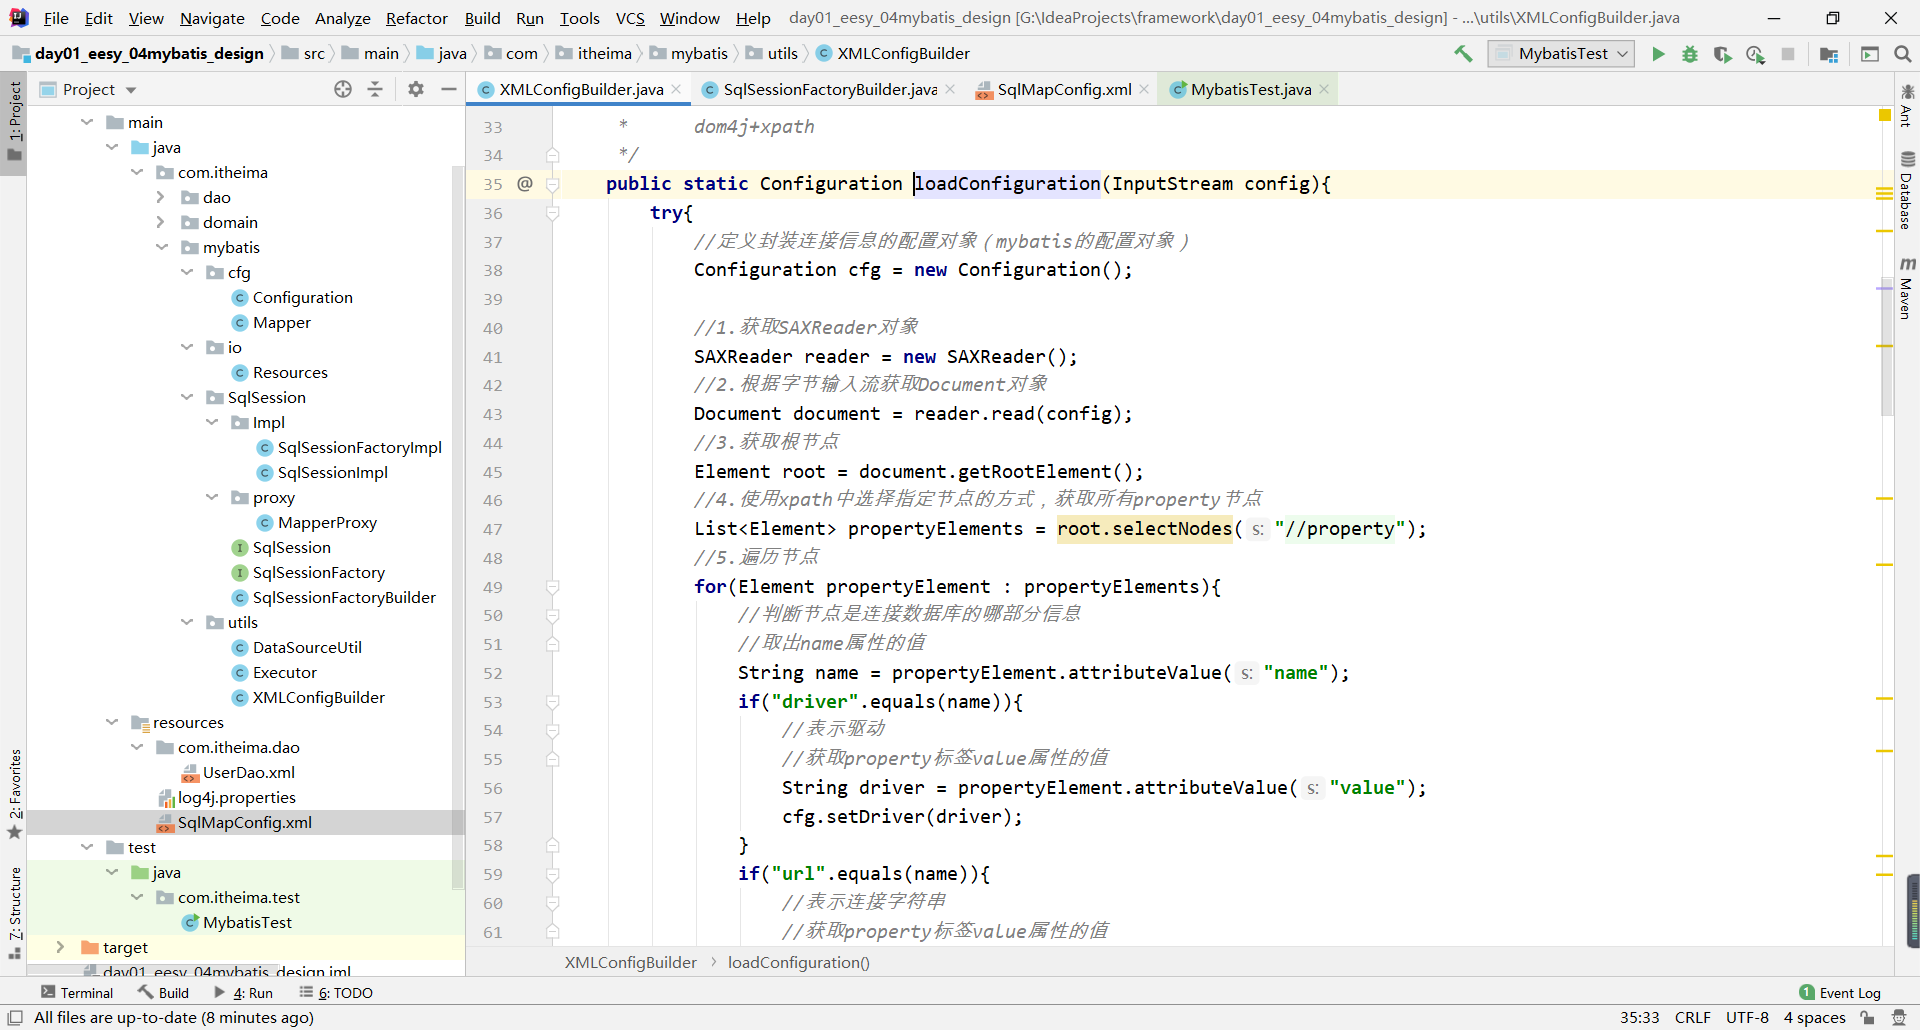Click loadConfiguration() in editor breadcrumb
1920x1030 pixels.
[798, 962]
